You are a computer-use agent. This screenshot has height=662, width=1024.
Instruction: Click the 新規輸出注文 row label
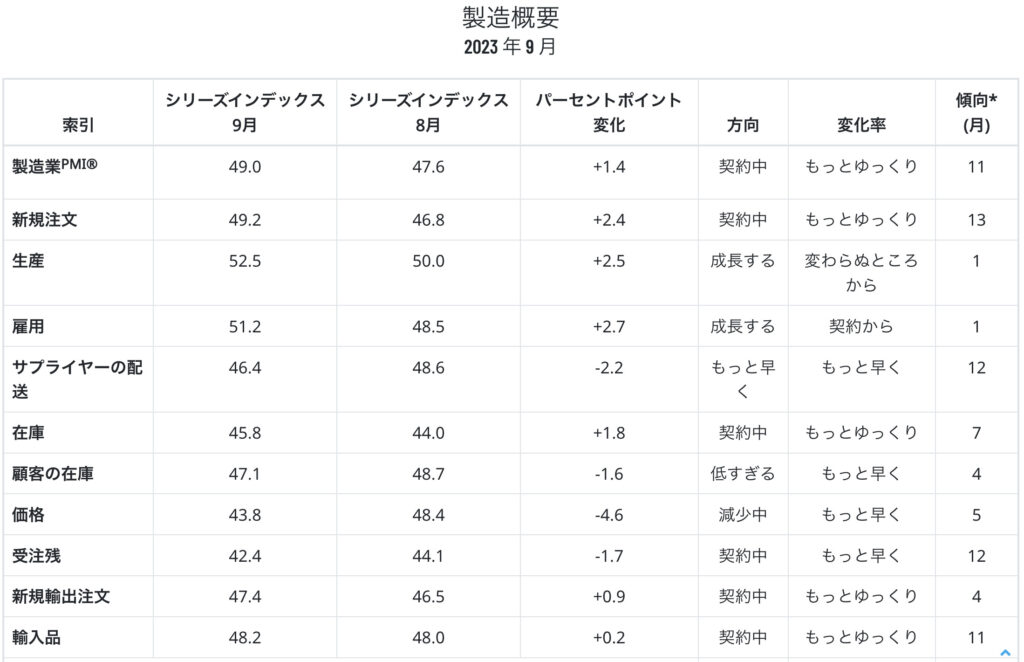[x=61, y=597]
